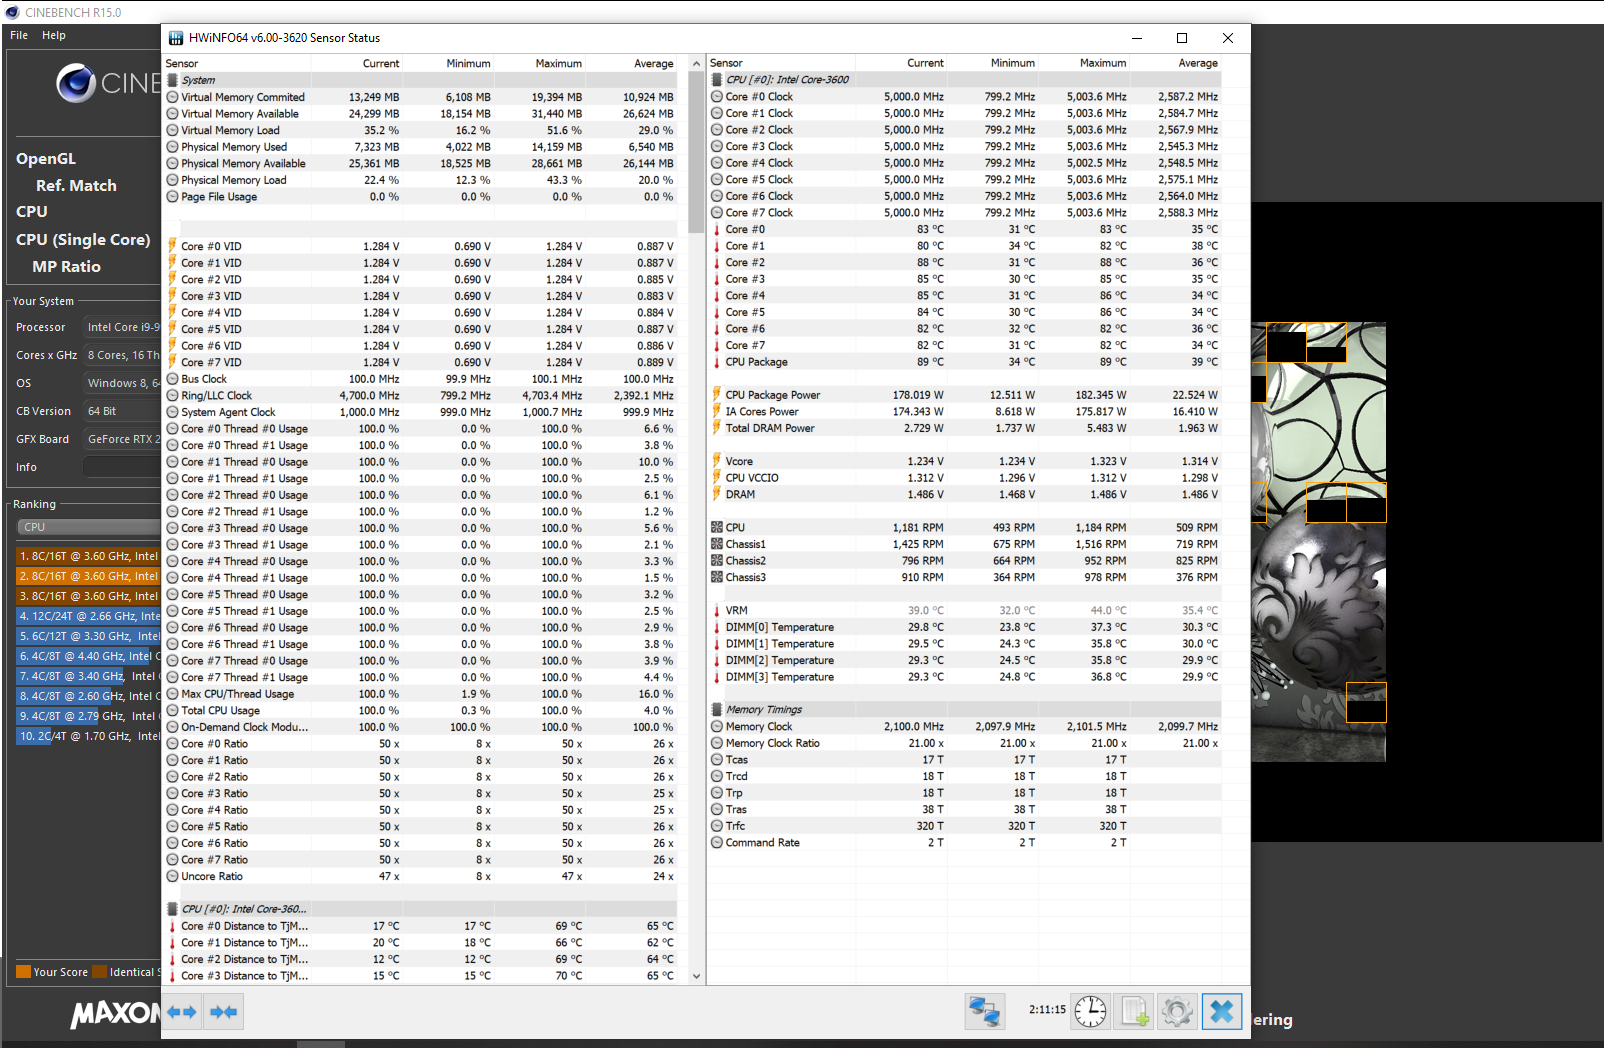Viewport: 1604px width, 1048px height.
Task: Open the HWiNFO network remote monitoring icon
Action: tap(985, 1012)
